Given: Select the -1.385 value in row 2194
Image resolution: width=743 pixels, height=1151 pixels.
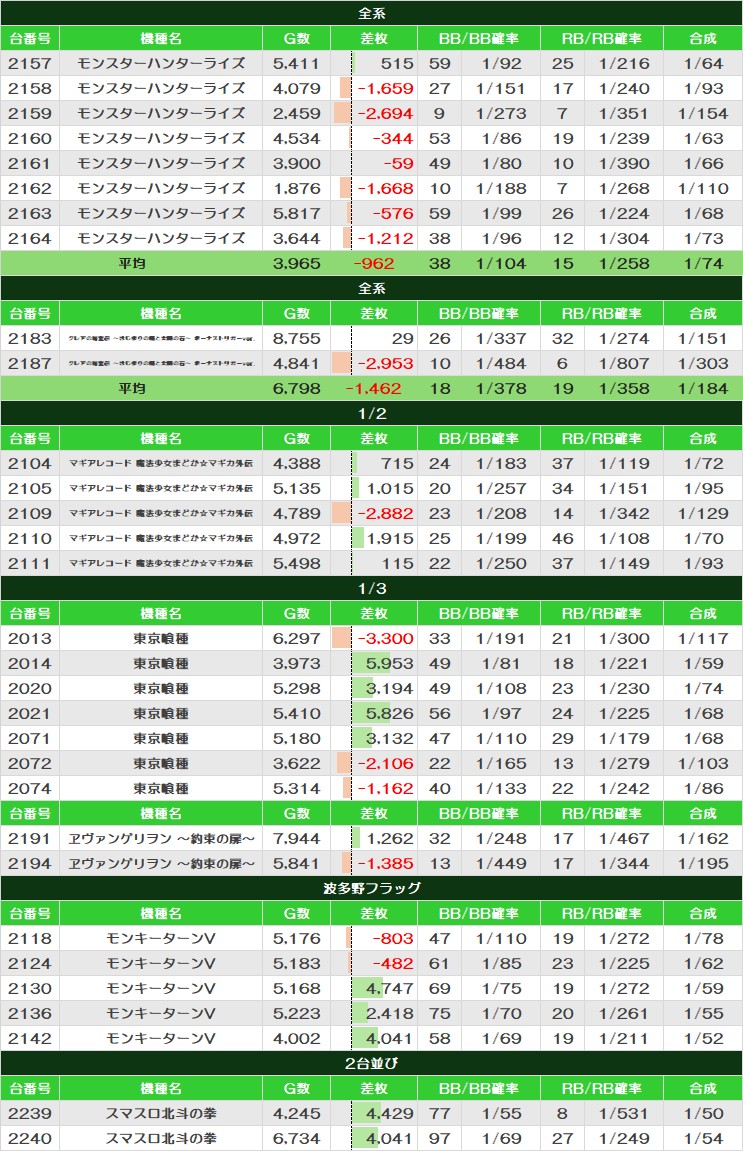Looking at the screenshot, I should [385, 863].
